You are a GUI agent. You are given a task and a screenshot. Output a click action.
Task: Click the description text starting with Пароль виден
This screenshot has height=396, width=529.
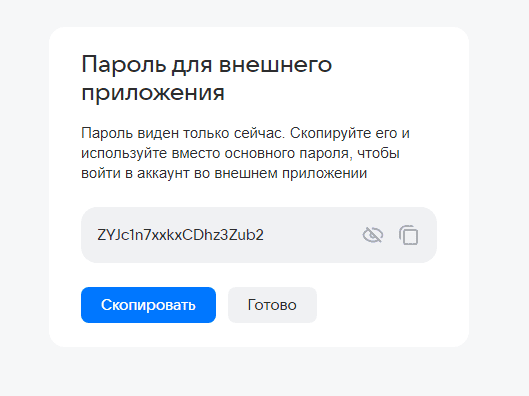pyautogui.click(x=245, y=153)
